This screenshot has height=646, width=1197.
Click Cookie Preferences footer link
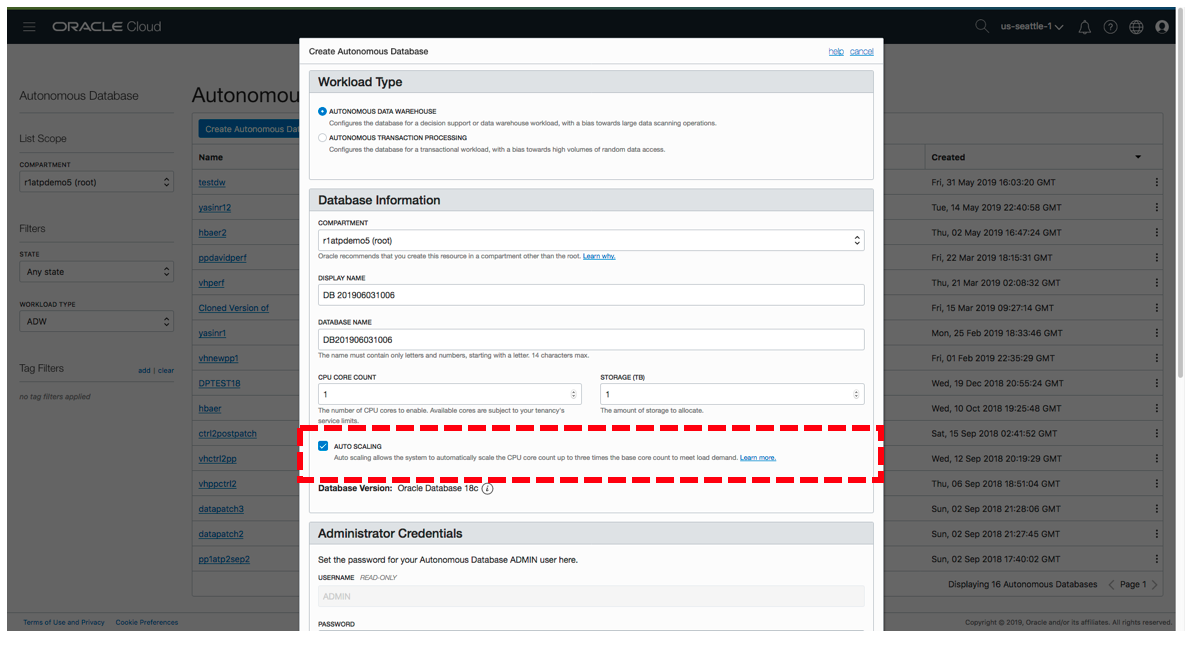(147, 622)
